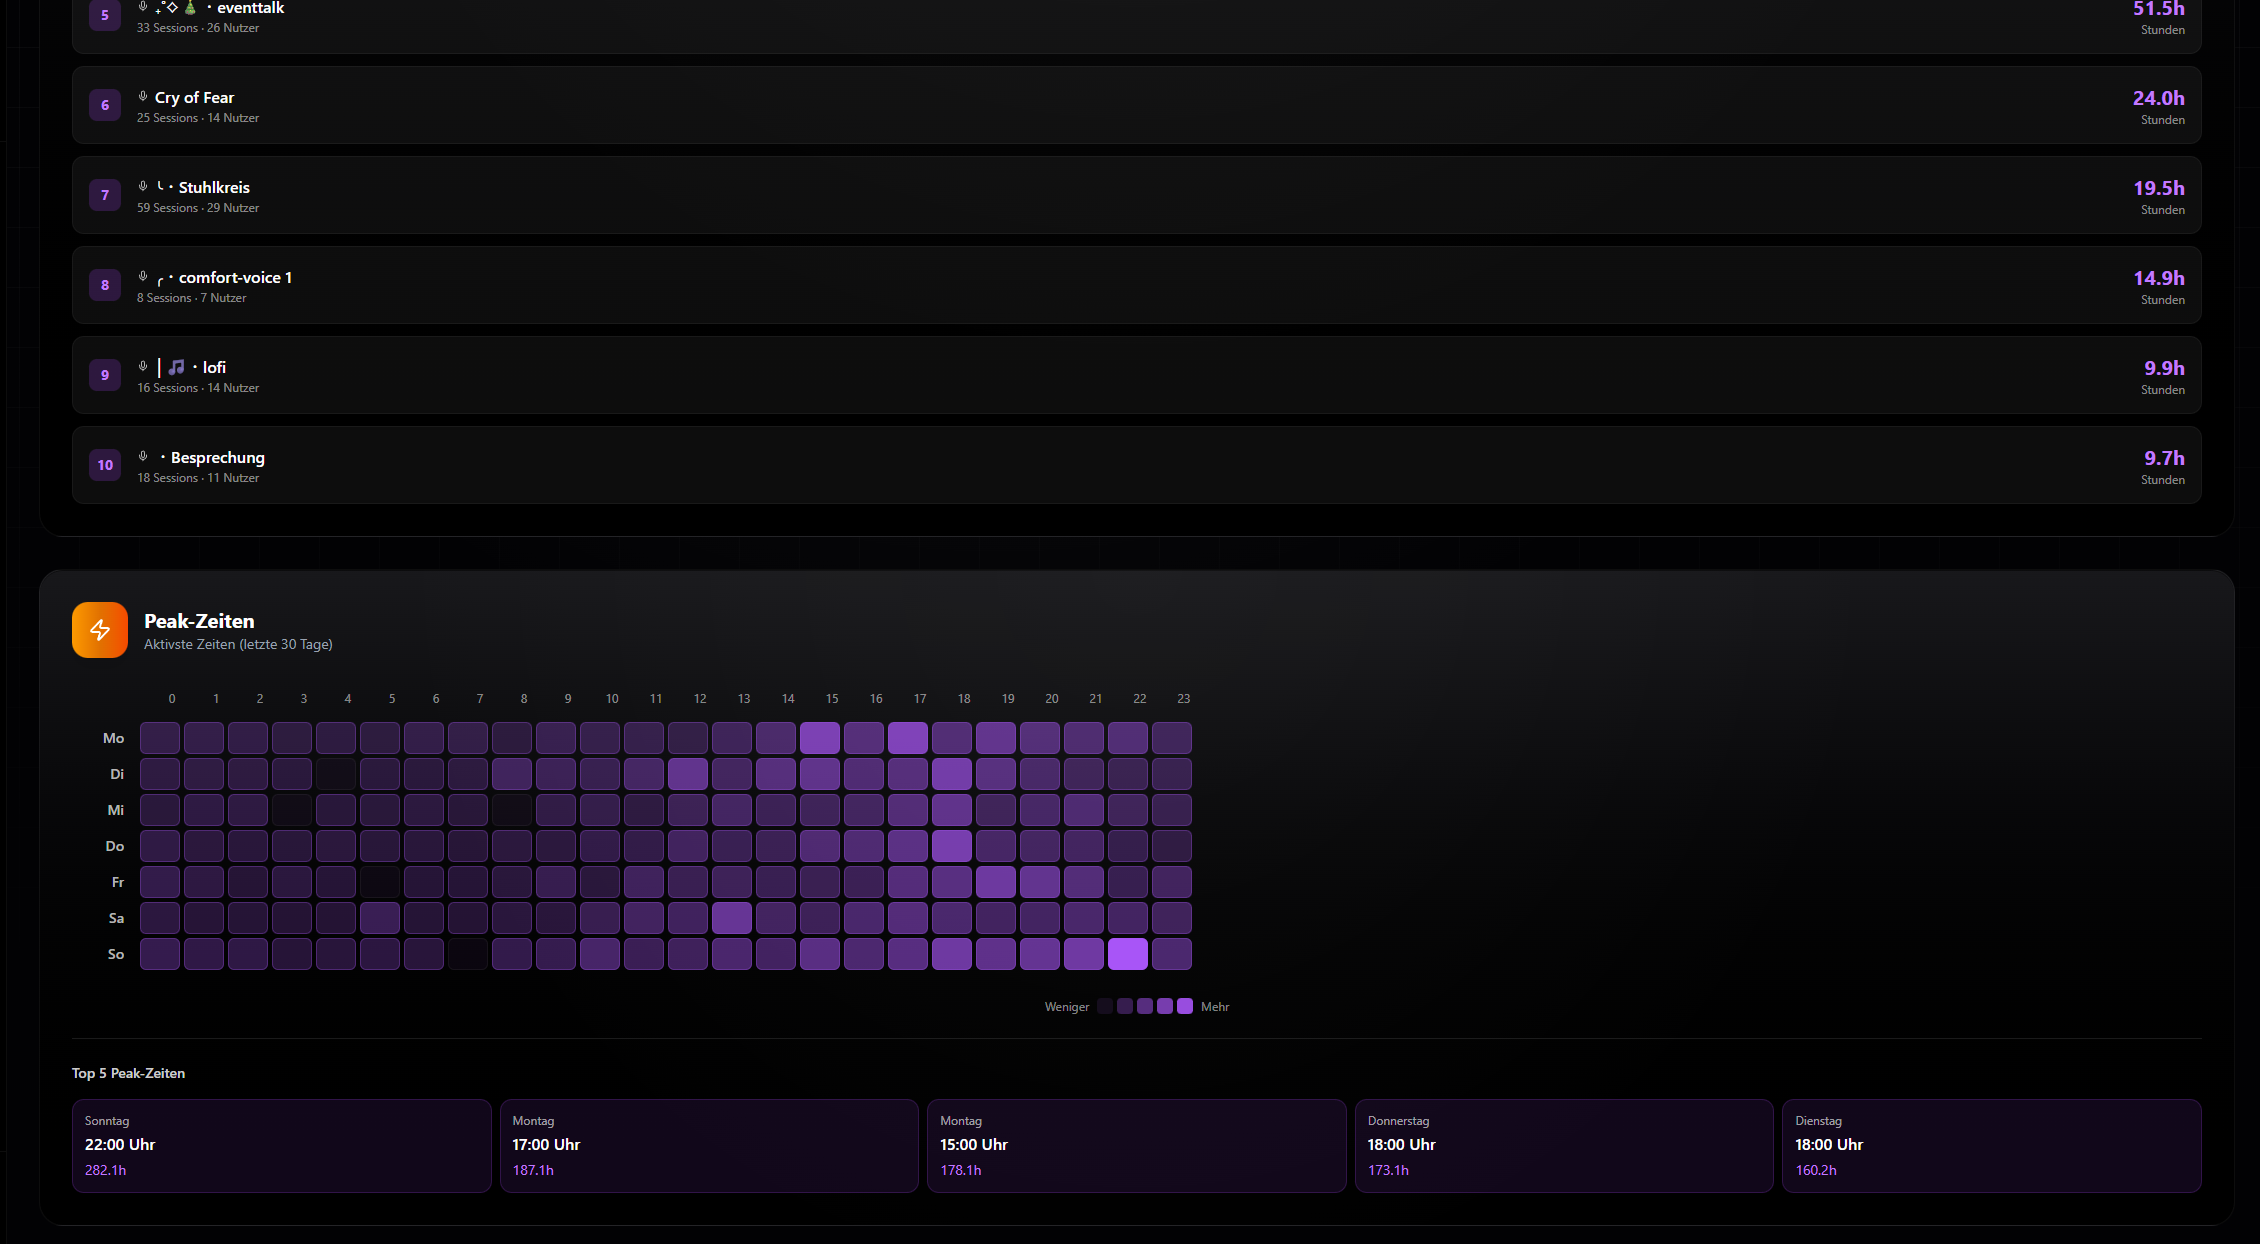Image resolution: width=2260 pixels, height=1244 pixels.
Task: Click the brightest legend swatch next to Mehr
Action: pyautogui.click(x=1185, y=1006)
